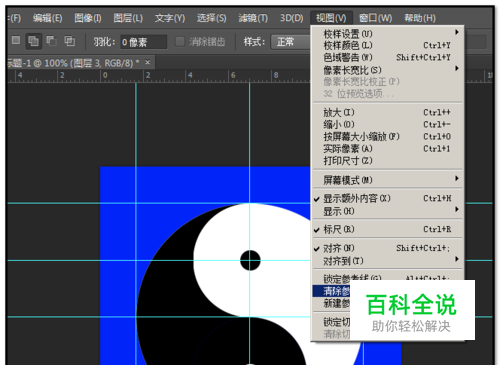Expand the 显示 (H) submenu
Viewport: 500px width, 365px height.
387,211
